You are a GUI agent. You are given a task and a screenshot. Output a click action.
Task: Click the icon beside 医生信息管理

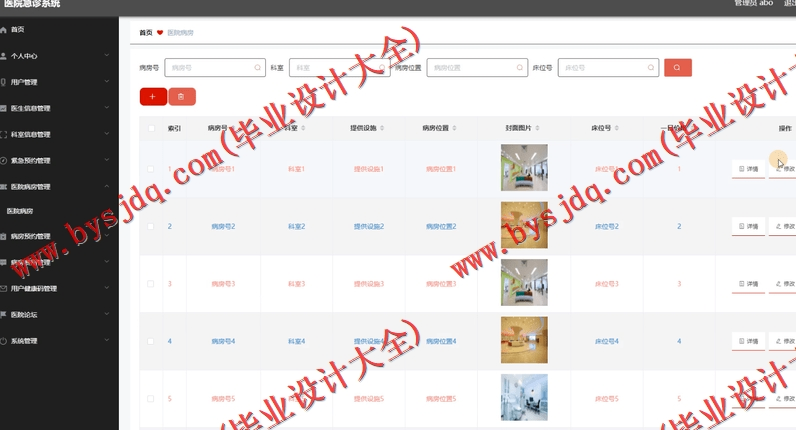pos(4,108)
